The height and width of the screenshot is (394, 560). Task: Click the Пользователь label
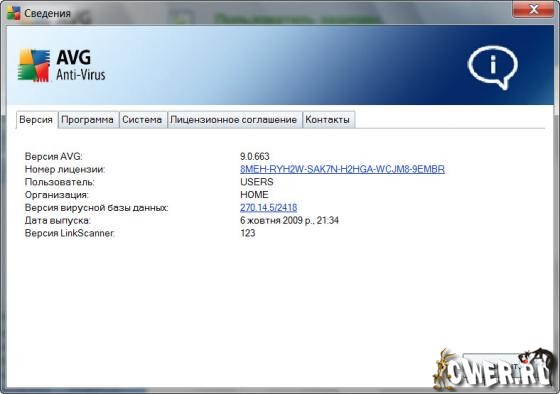[59, 182]
